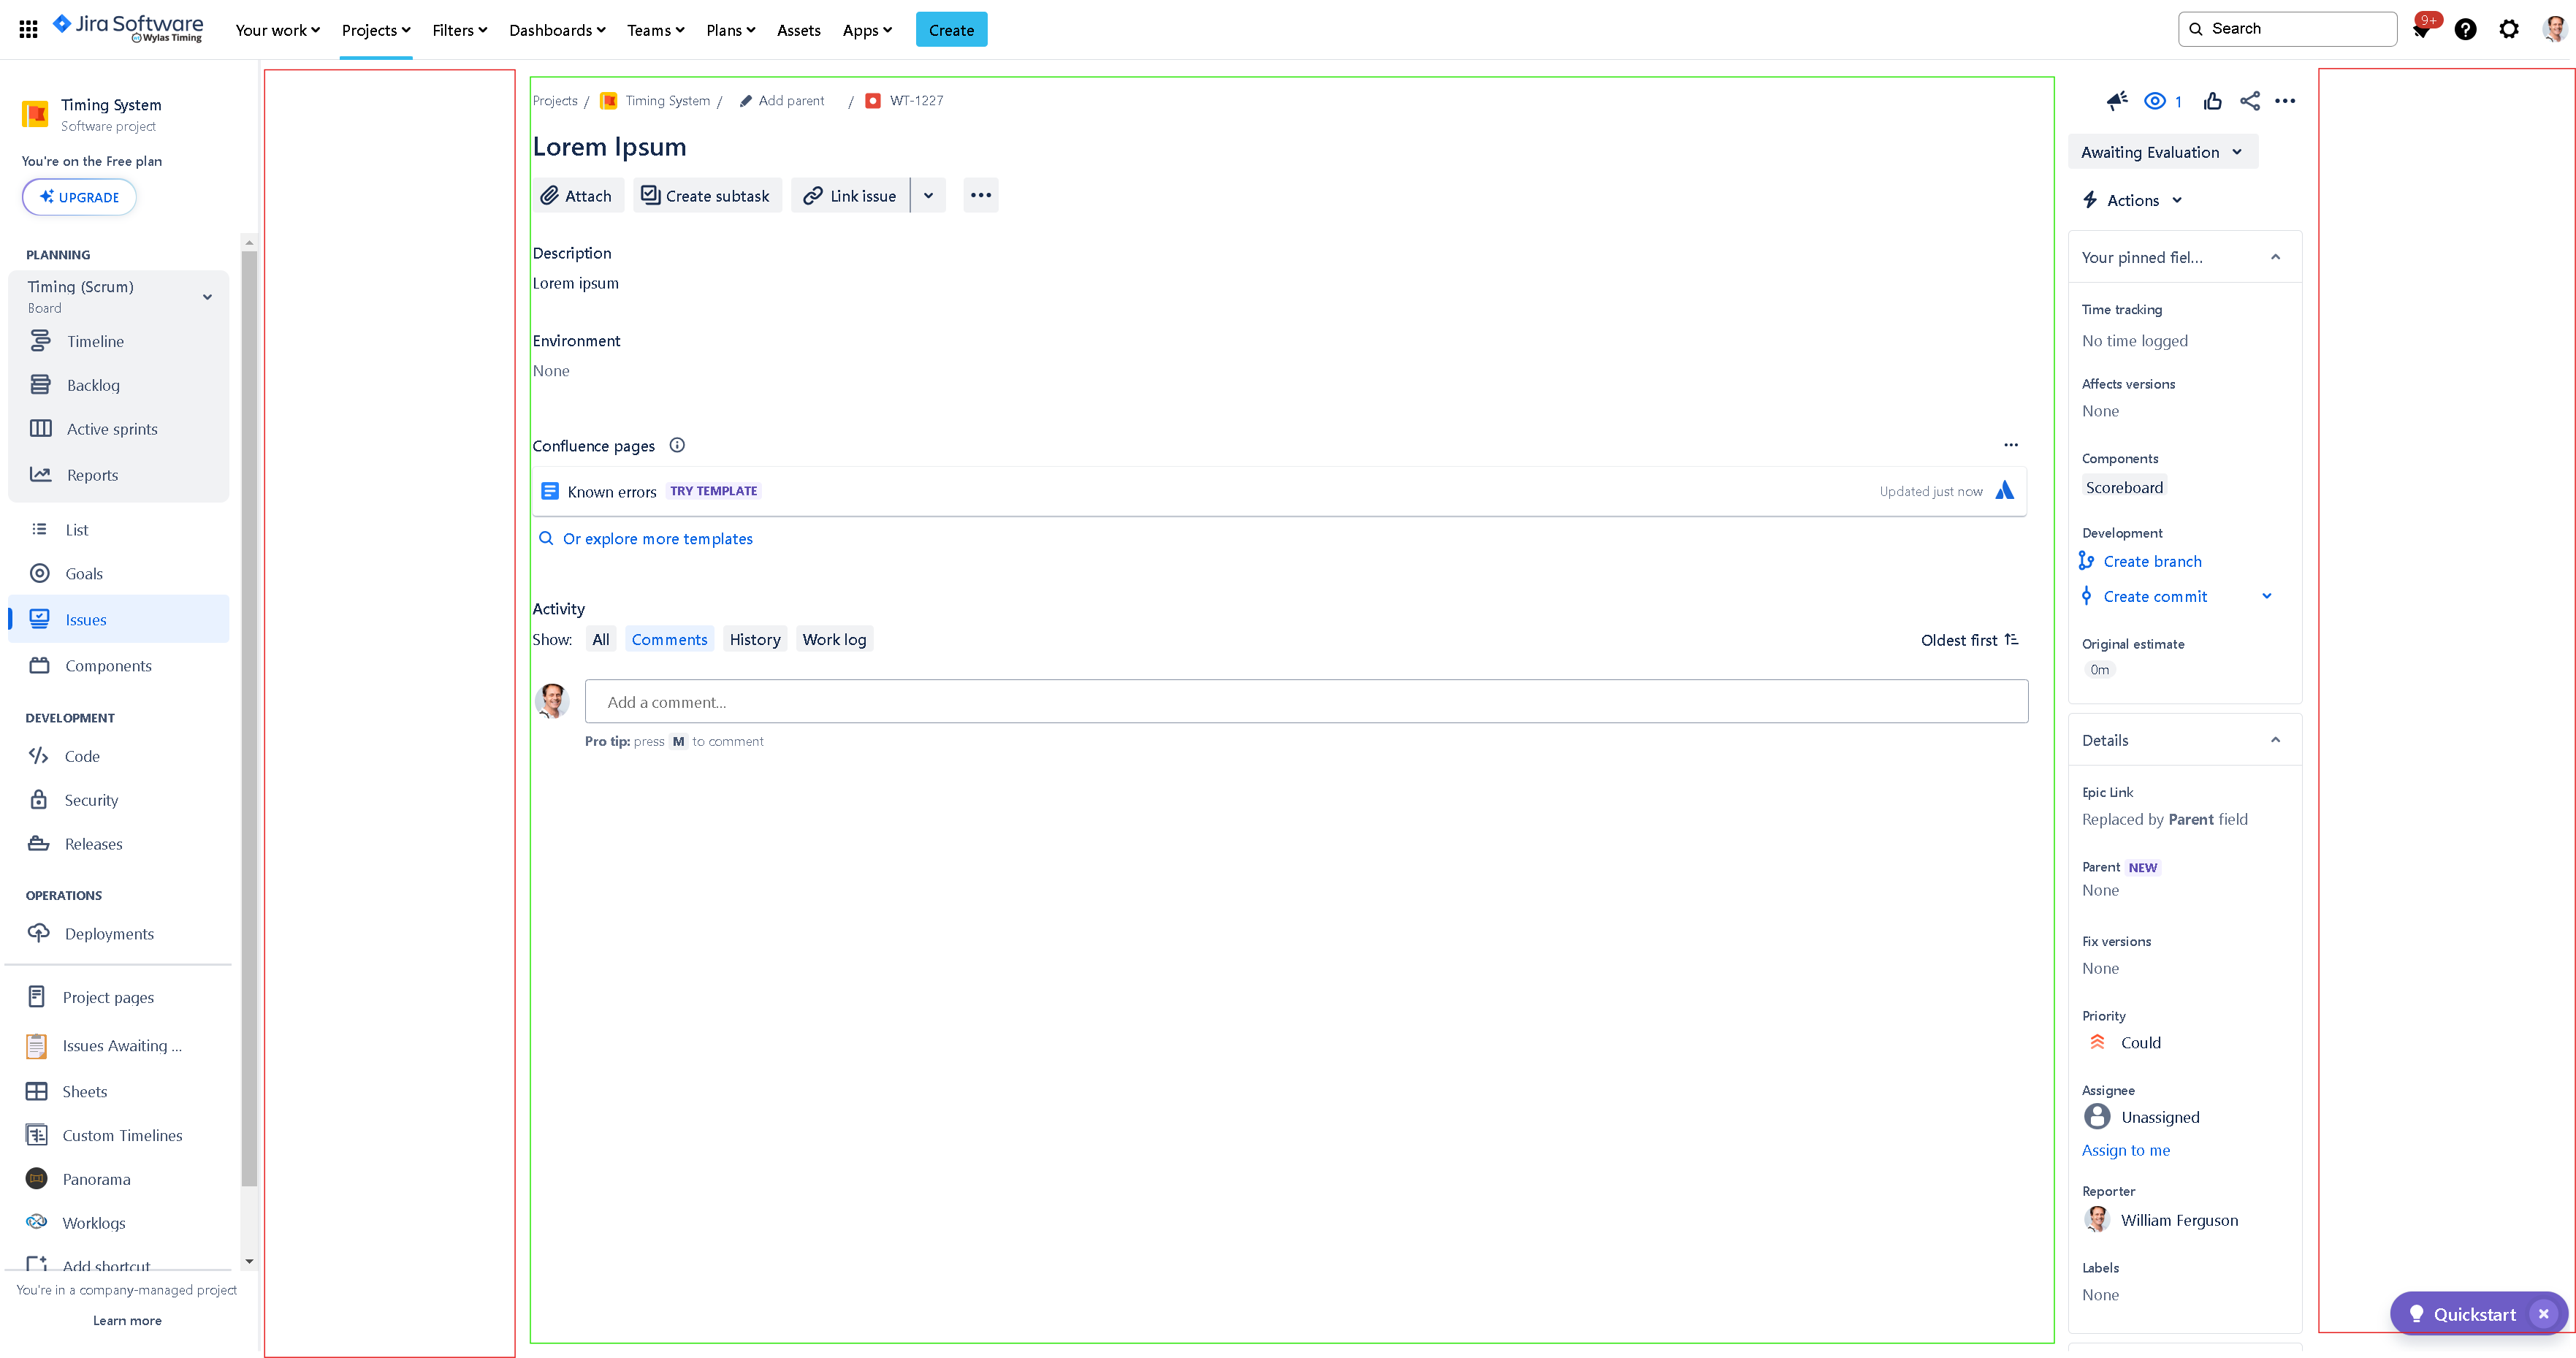Toggle the watch issue eye icon
The width and height of the screenshot is (2576, 1358).
(x=2155, y=101)
